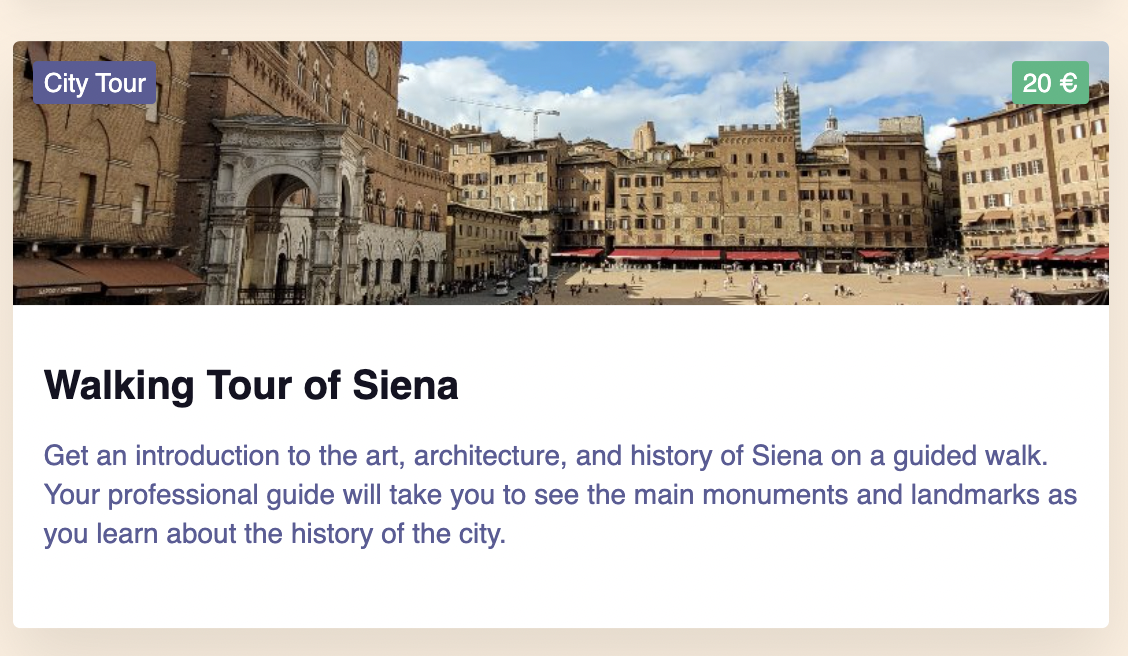Screen dimensions: 1128x656
Task: Open the Walking Tour of Siena title
Action: tap(251, 385)
